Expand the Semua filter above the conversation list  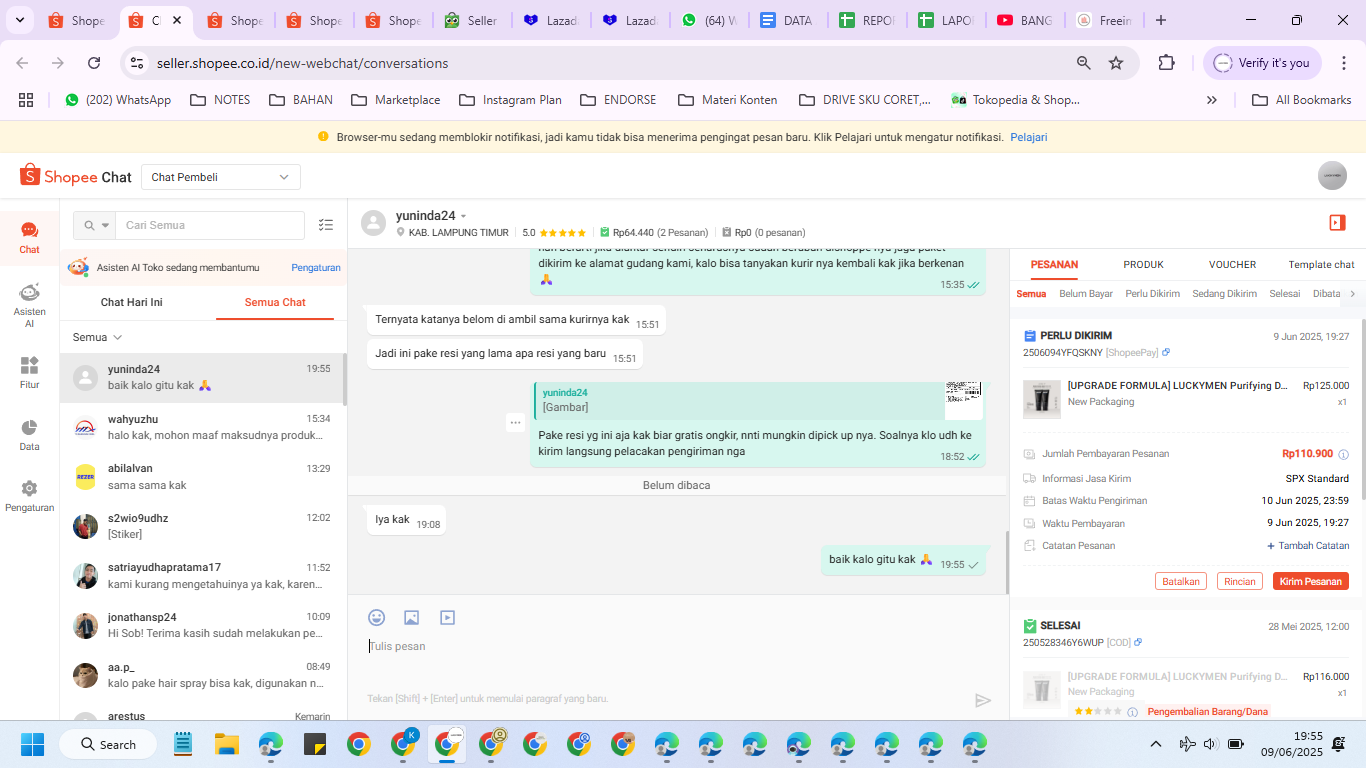[x=97, y=337]
